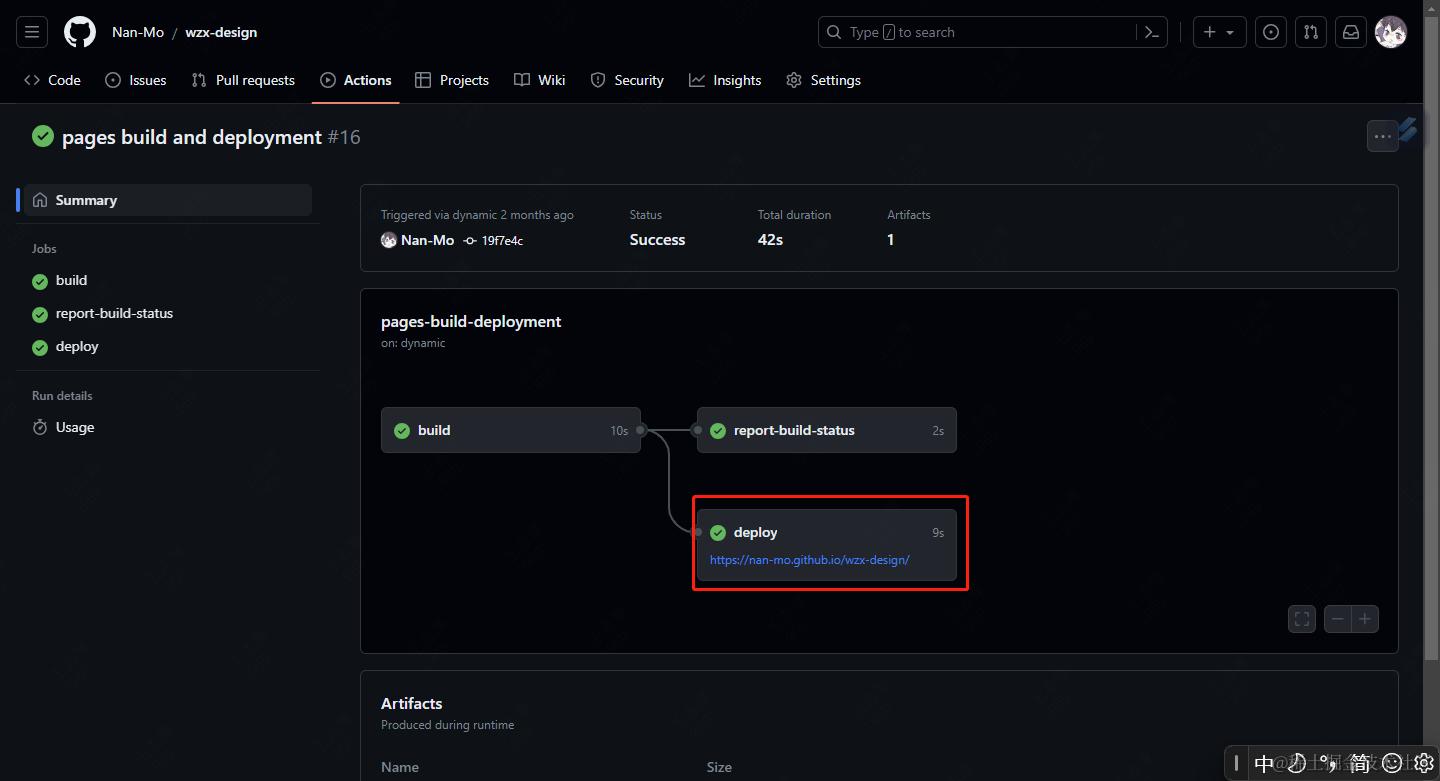
Task: Click the GitHub logo icon
Action: point(80,32)
